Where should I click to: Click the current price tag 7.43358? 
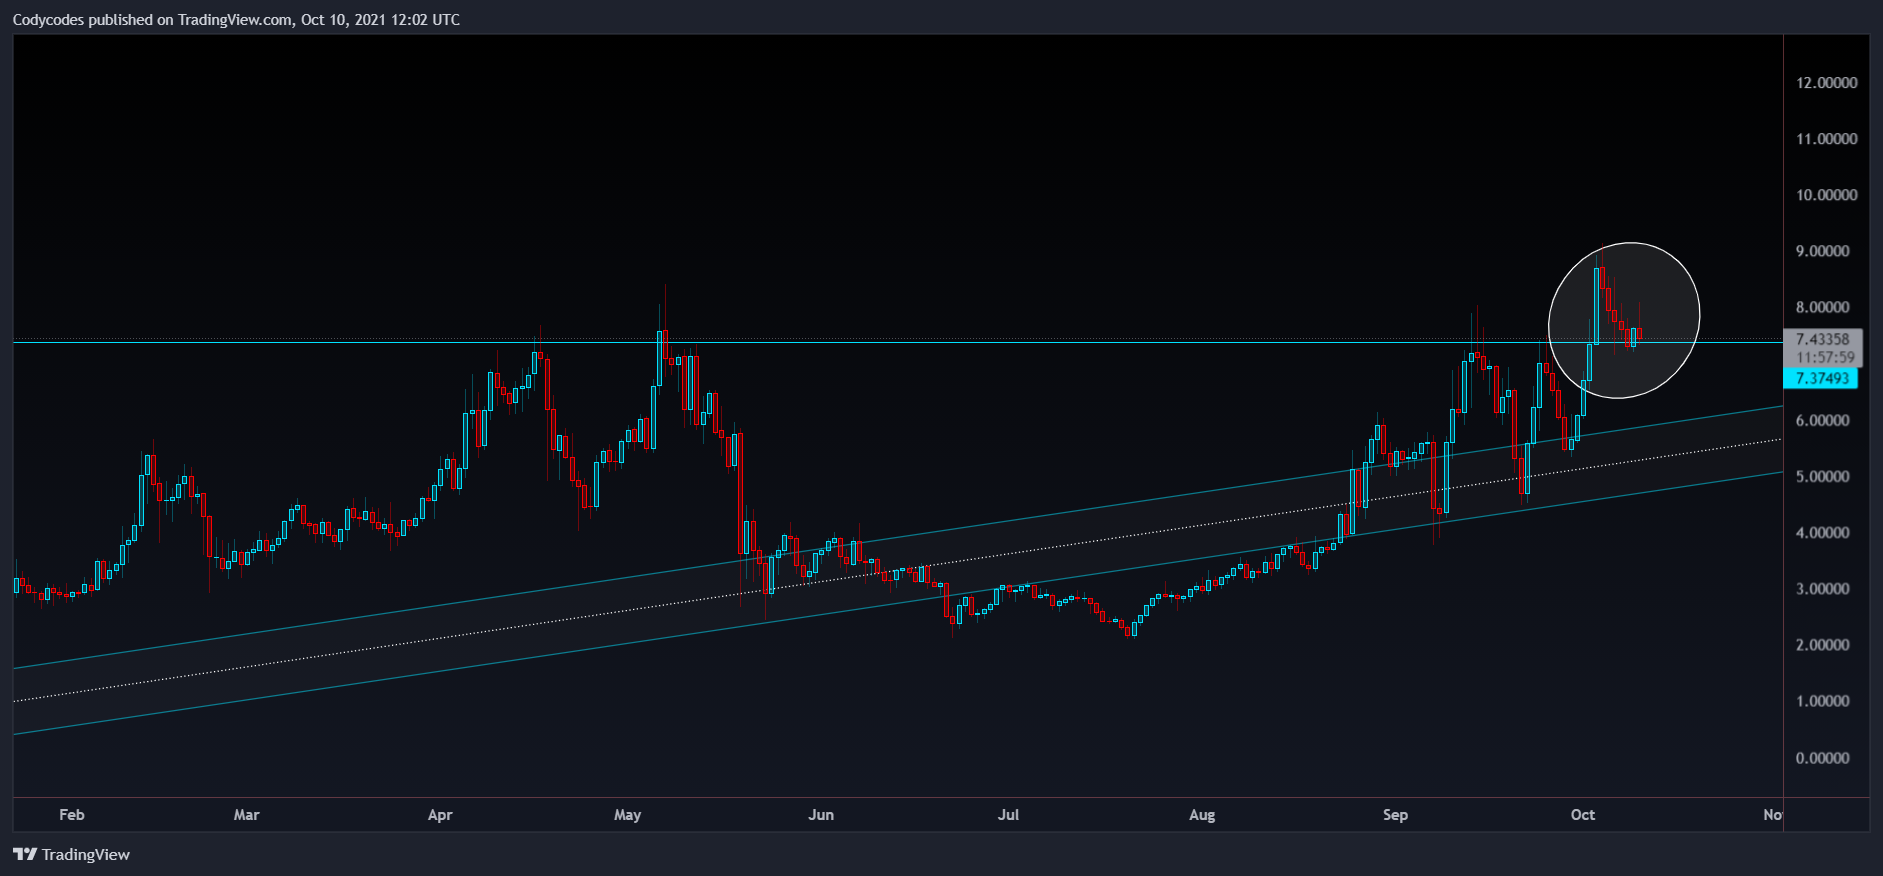tap(1823, 339)
